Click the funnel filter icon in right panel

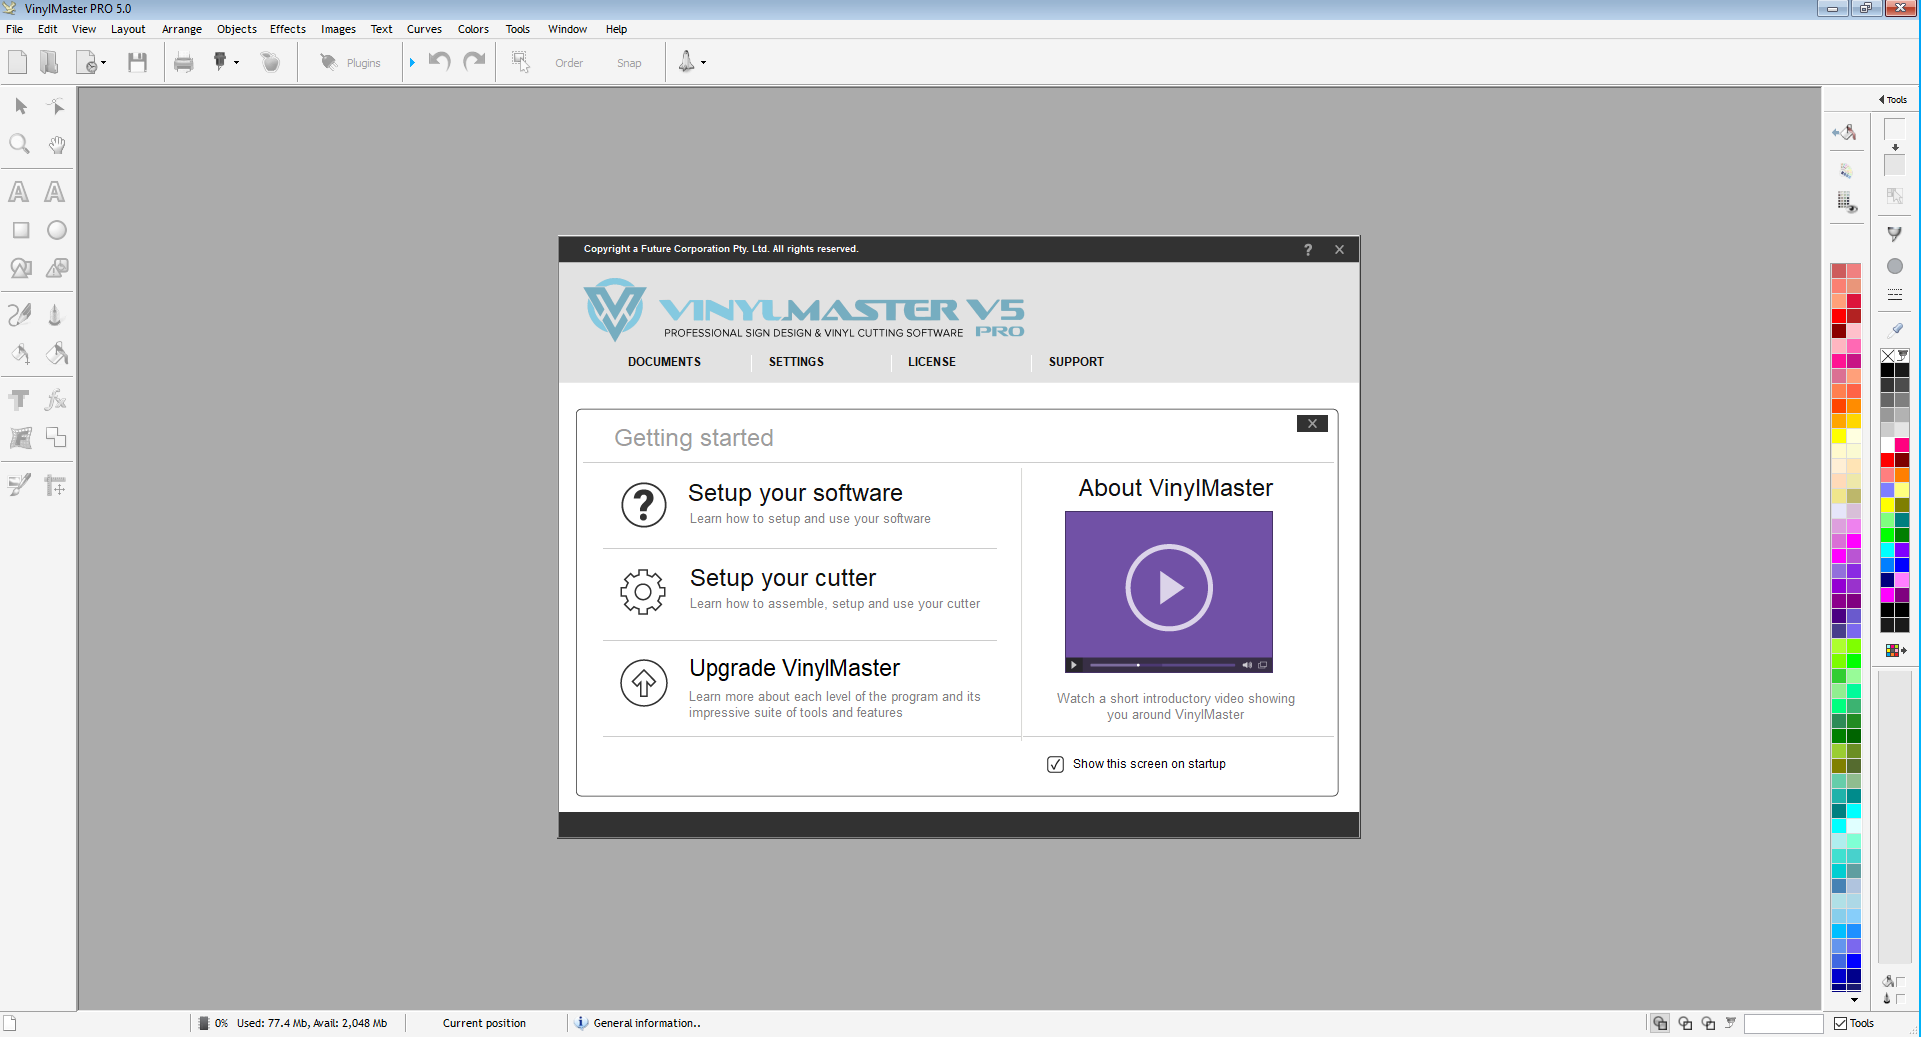click(1894, 234)
